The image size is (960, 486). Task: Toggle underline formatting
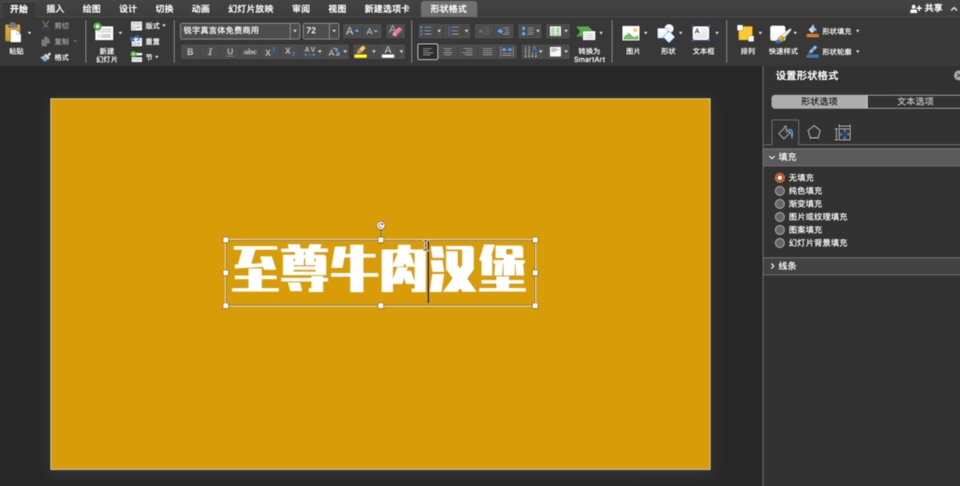coord(230,52)
